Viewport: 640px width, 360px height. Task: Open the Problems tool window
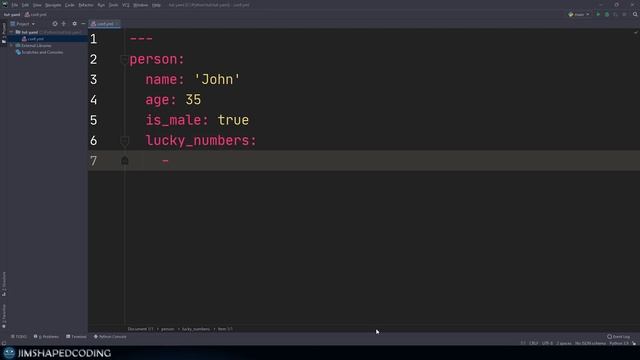[x=46, y=337]
